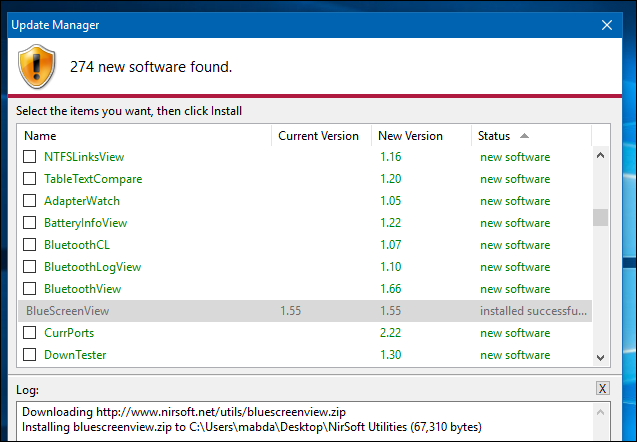This screenshot has width=637, height=442.
Task: Check the CurrPorts checkbox
Action: (x=29, y=332)
